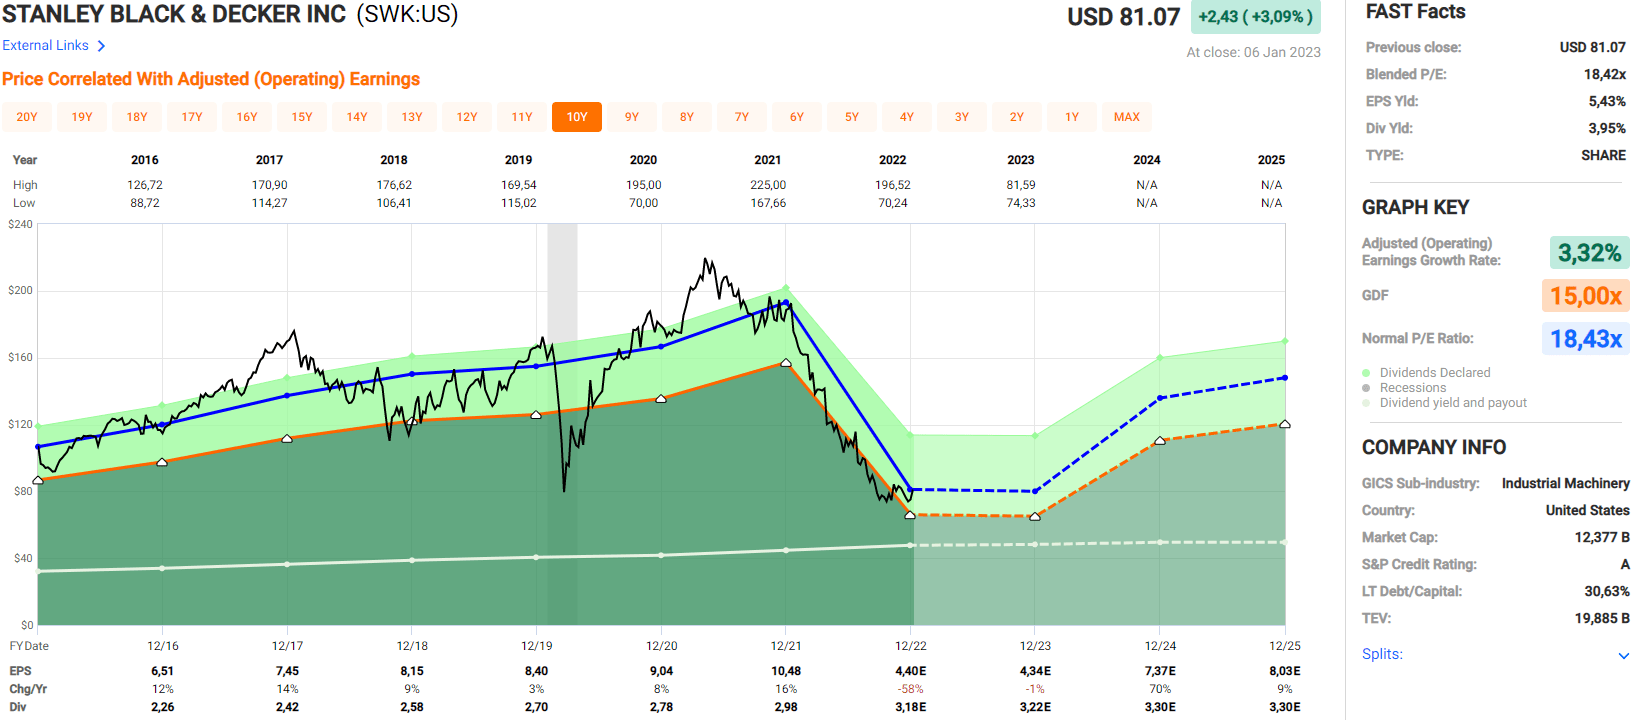The width and height of the screenshot is (1641, 720).
Task: Switch chart to 11Y
Action: click(x=522, y=117)
